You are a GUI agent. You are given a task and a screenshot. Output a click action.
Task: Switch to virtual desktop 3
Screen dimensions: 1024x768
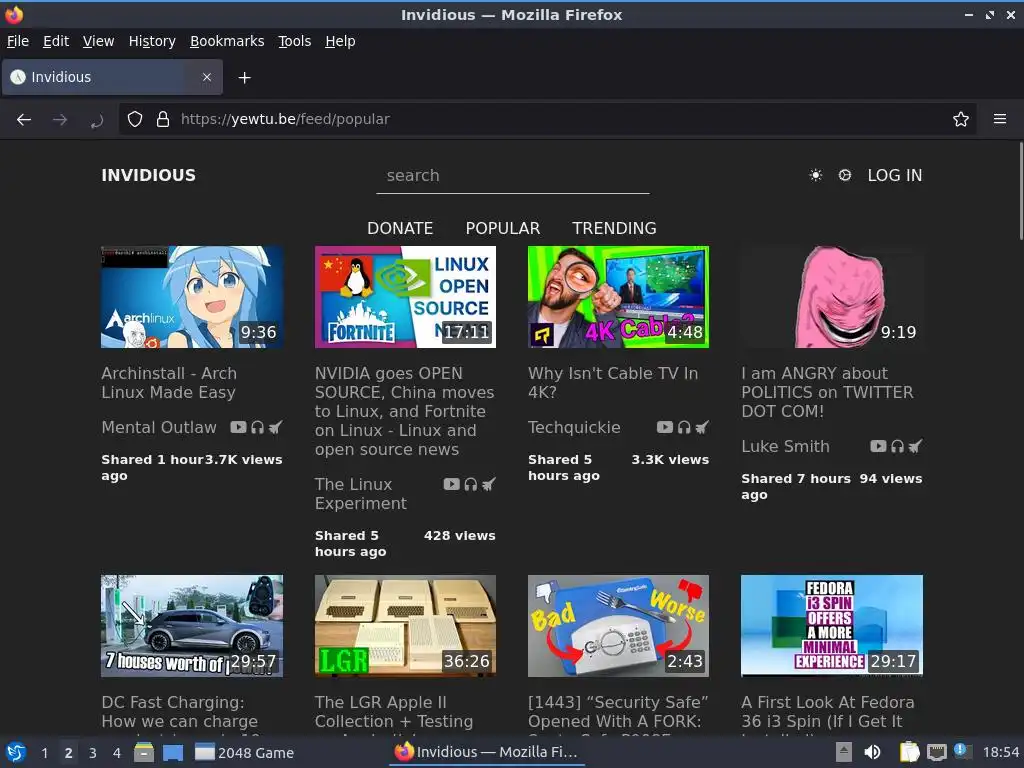[93, 753]
